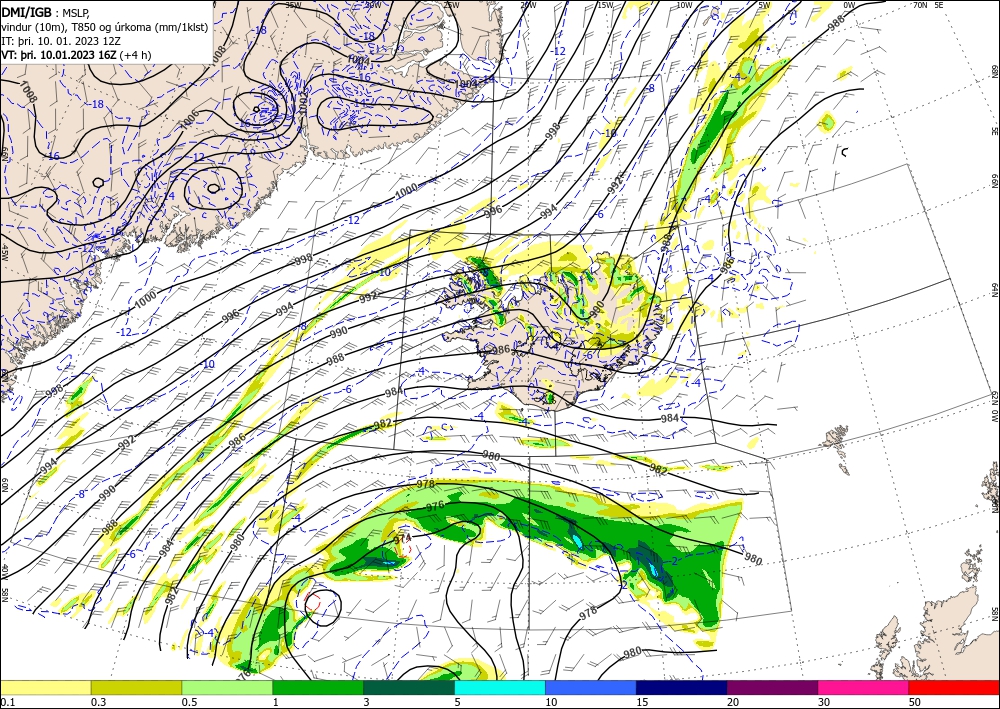1000x709 pixels.
Task: Click the legend value "0.3"
Action: point(98,702)
